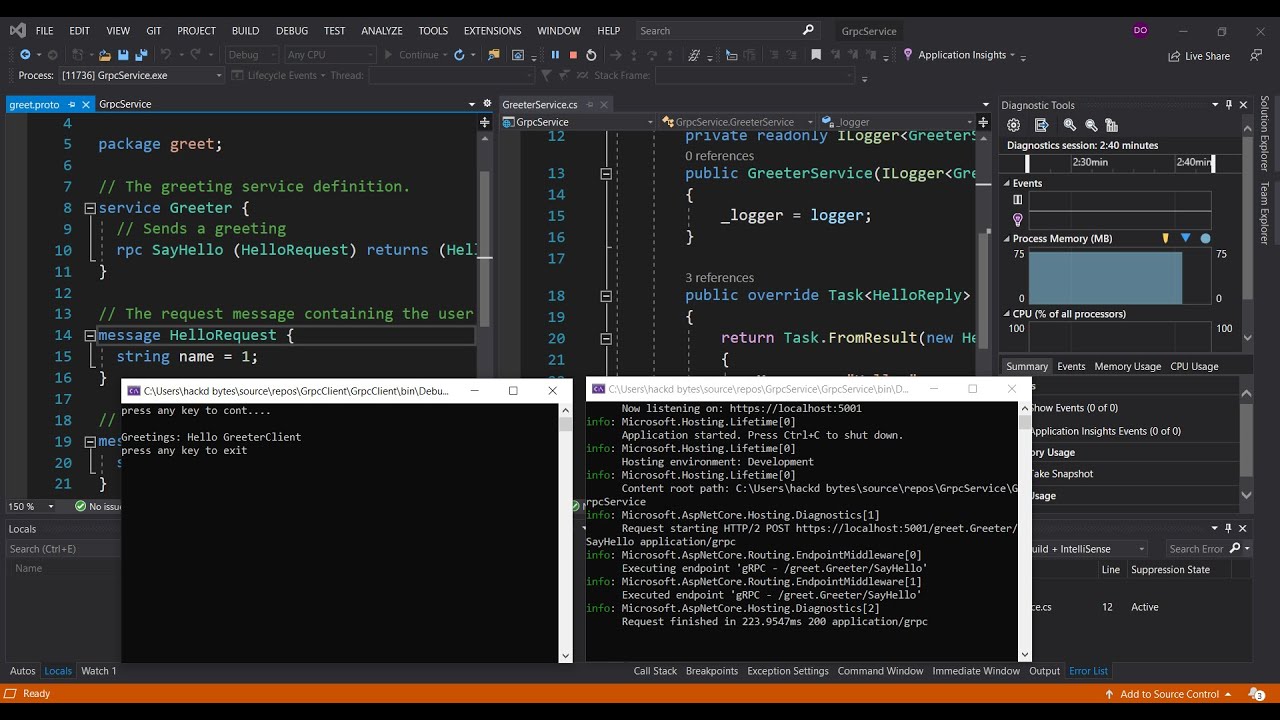Collapse the message HelloRequest block
The image size is (1280, 720).
pos(89,335)
